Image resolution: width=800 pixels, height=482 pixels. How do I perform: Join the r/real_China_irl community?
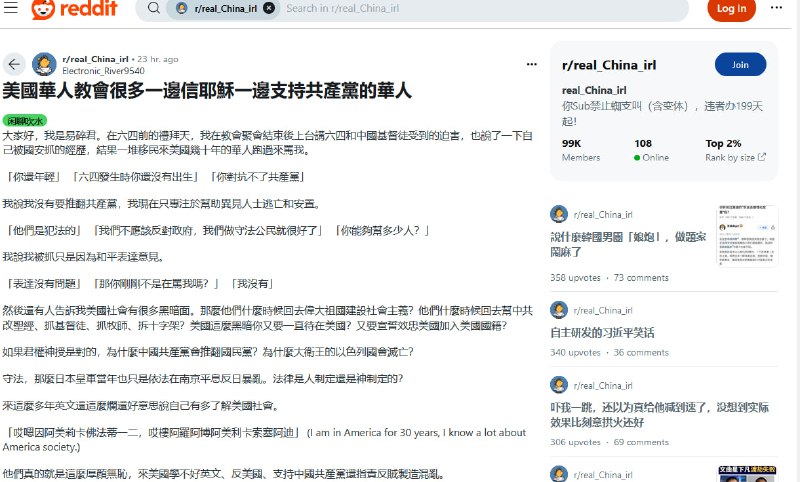click(740, 65)
